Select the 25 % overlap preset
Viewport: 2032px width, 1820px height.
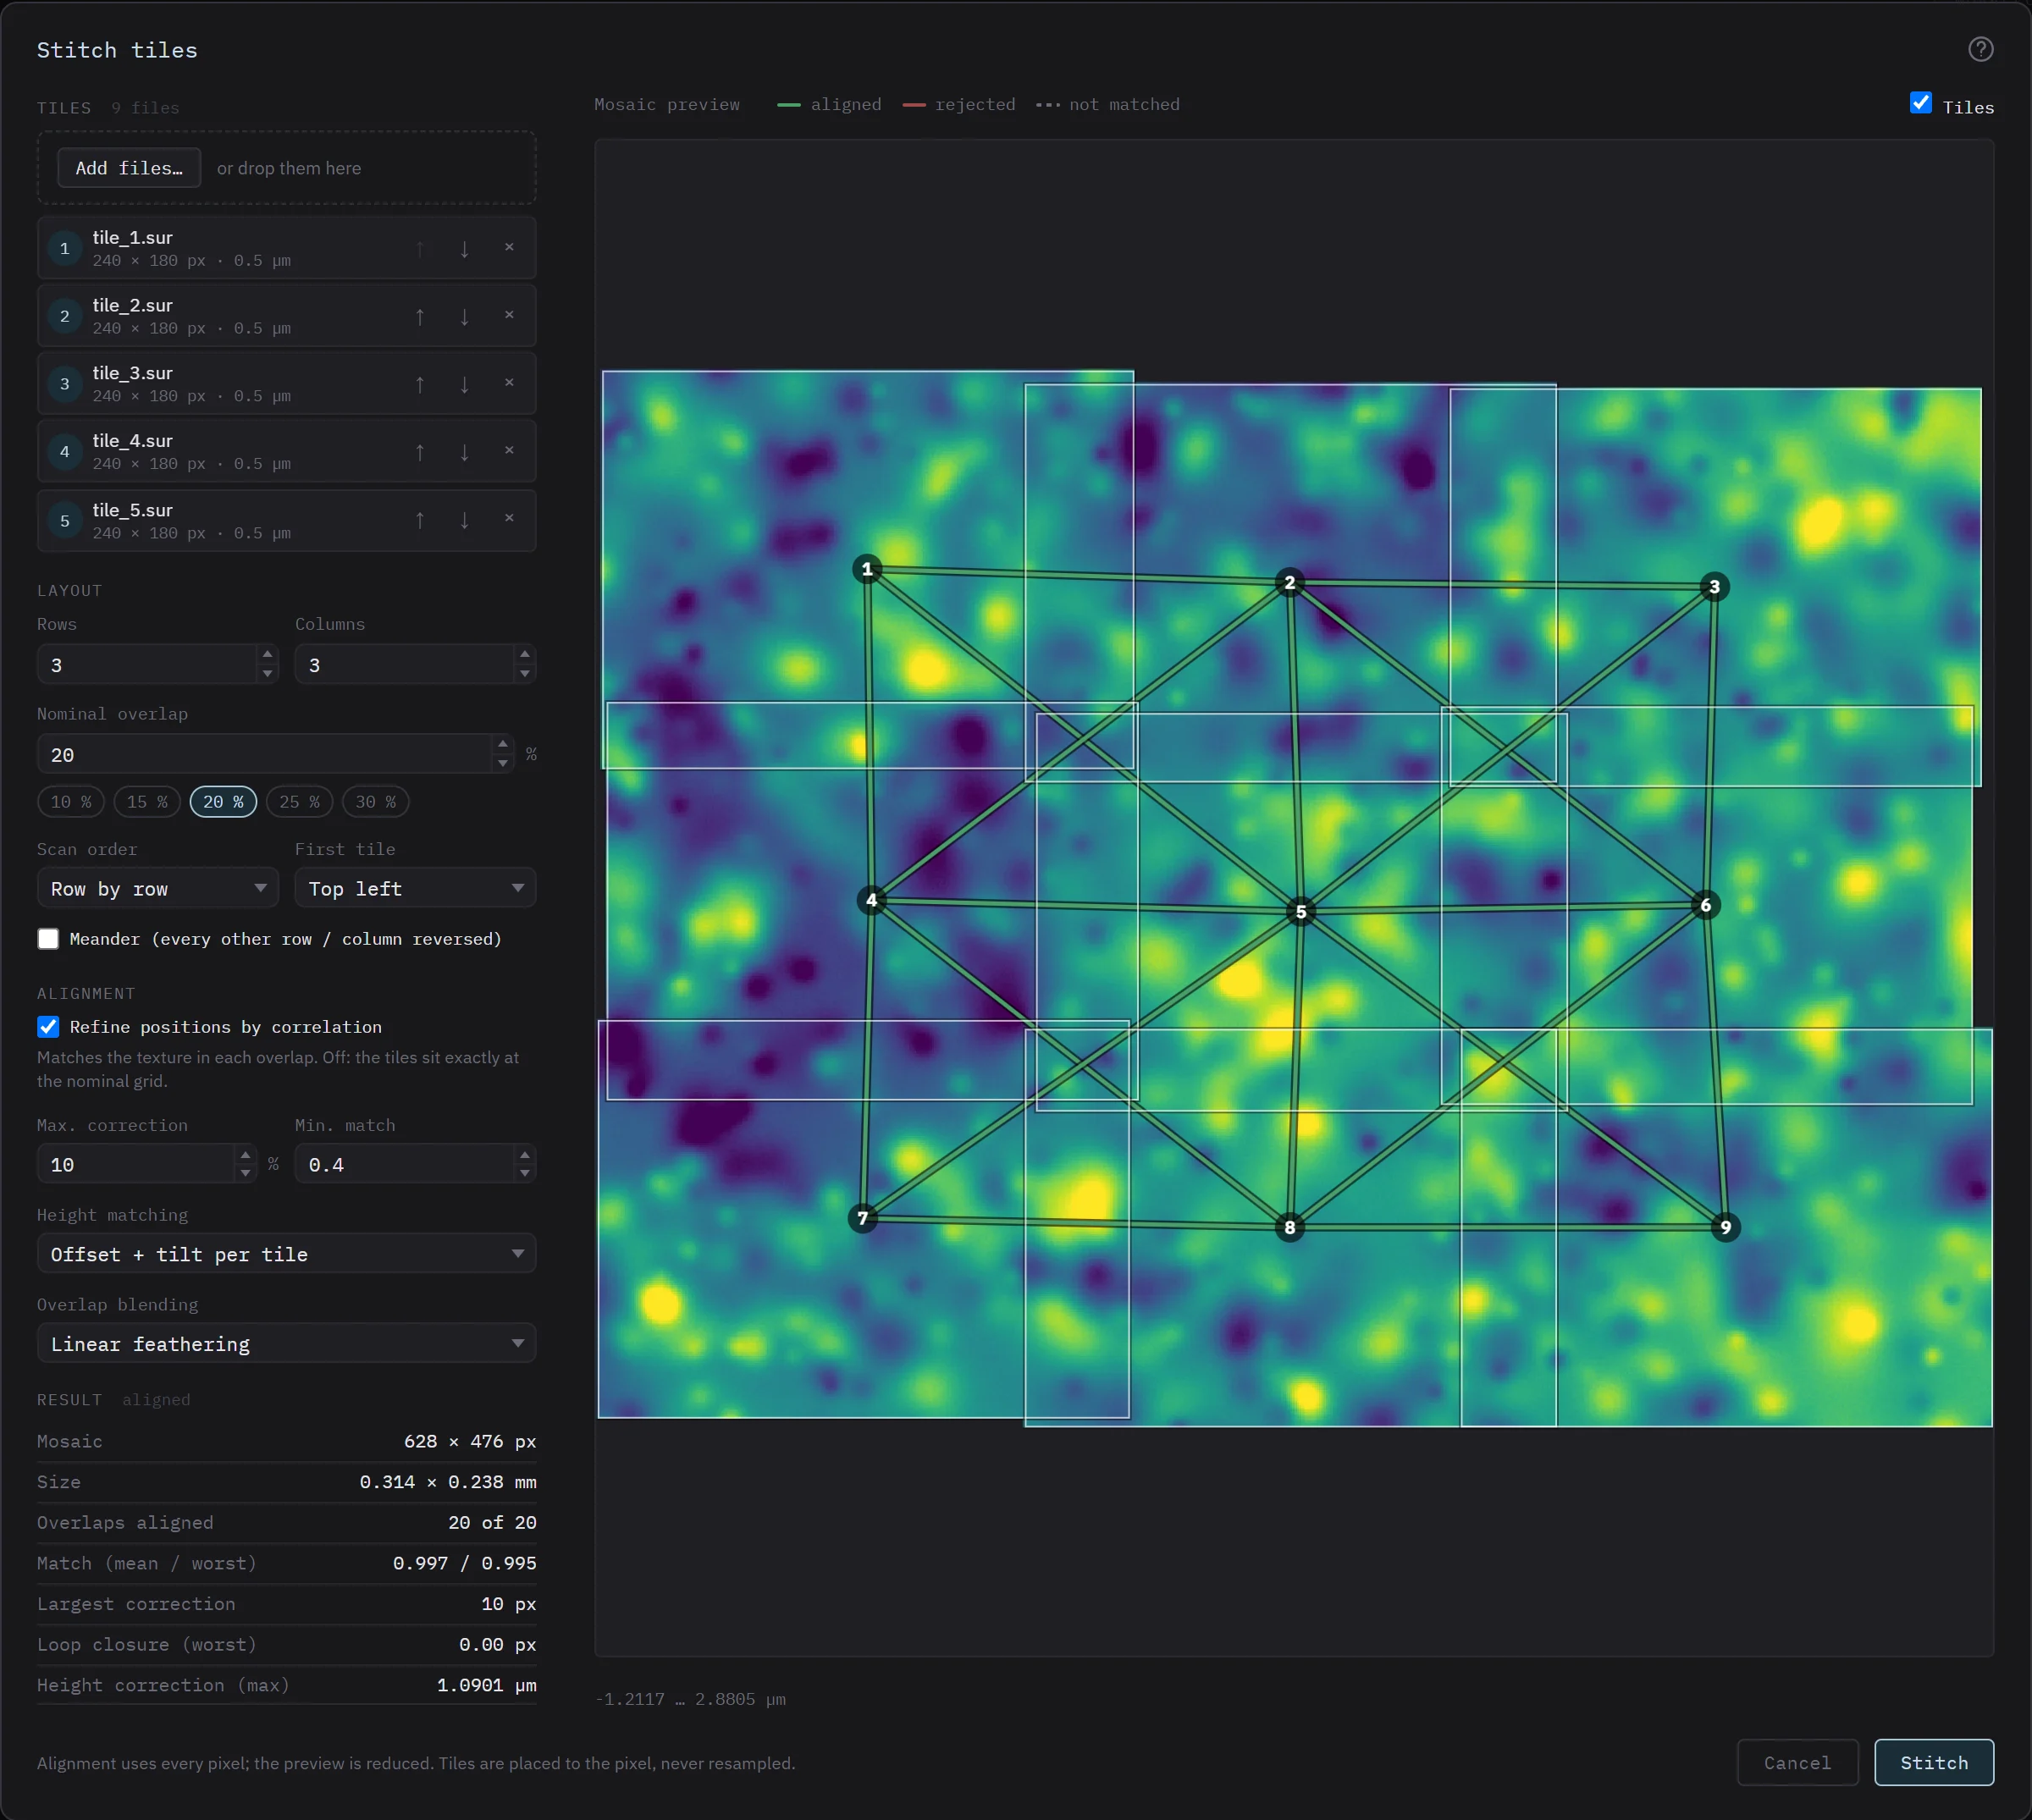point(299,802)
